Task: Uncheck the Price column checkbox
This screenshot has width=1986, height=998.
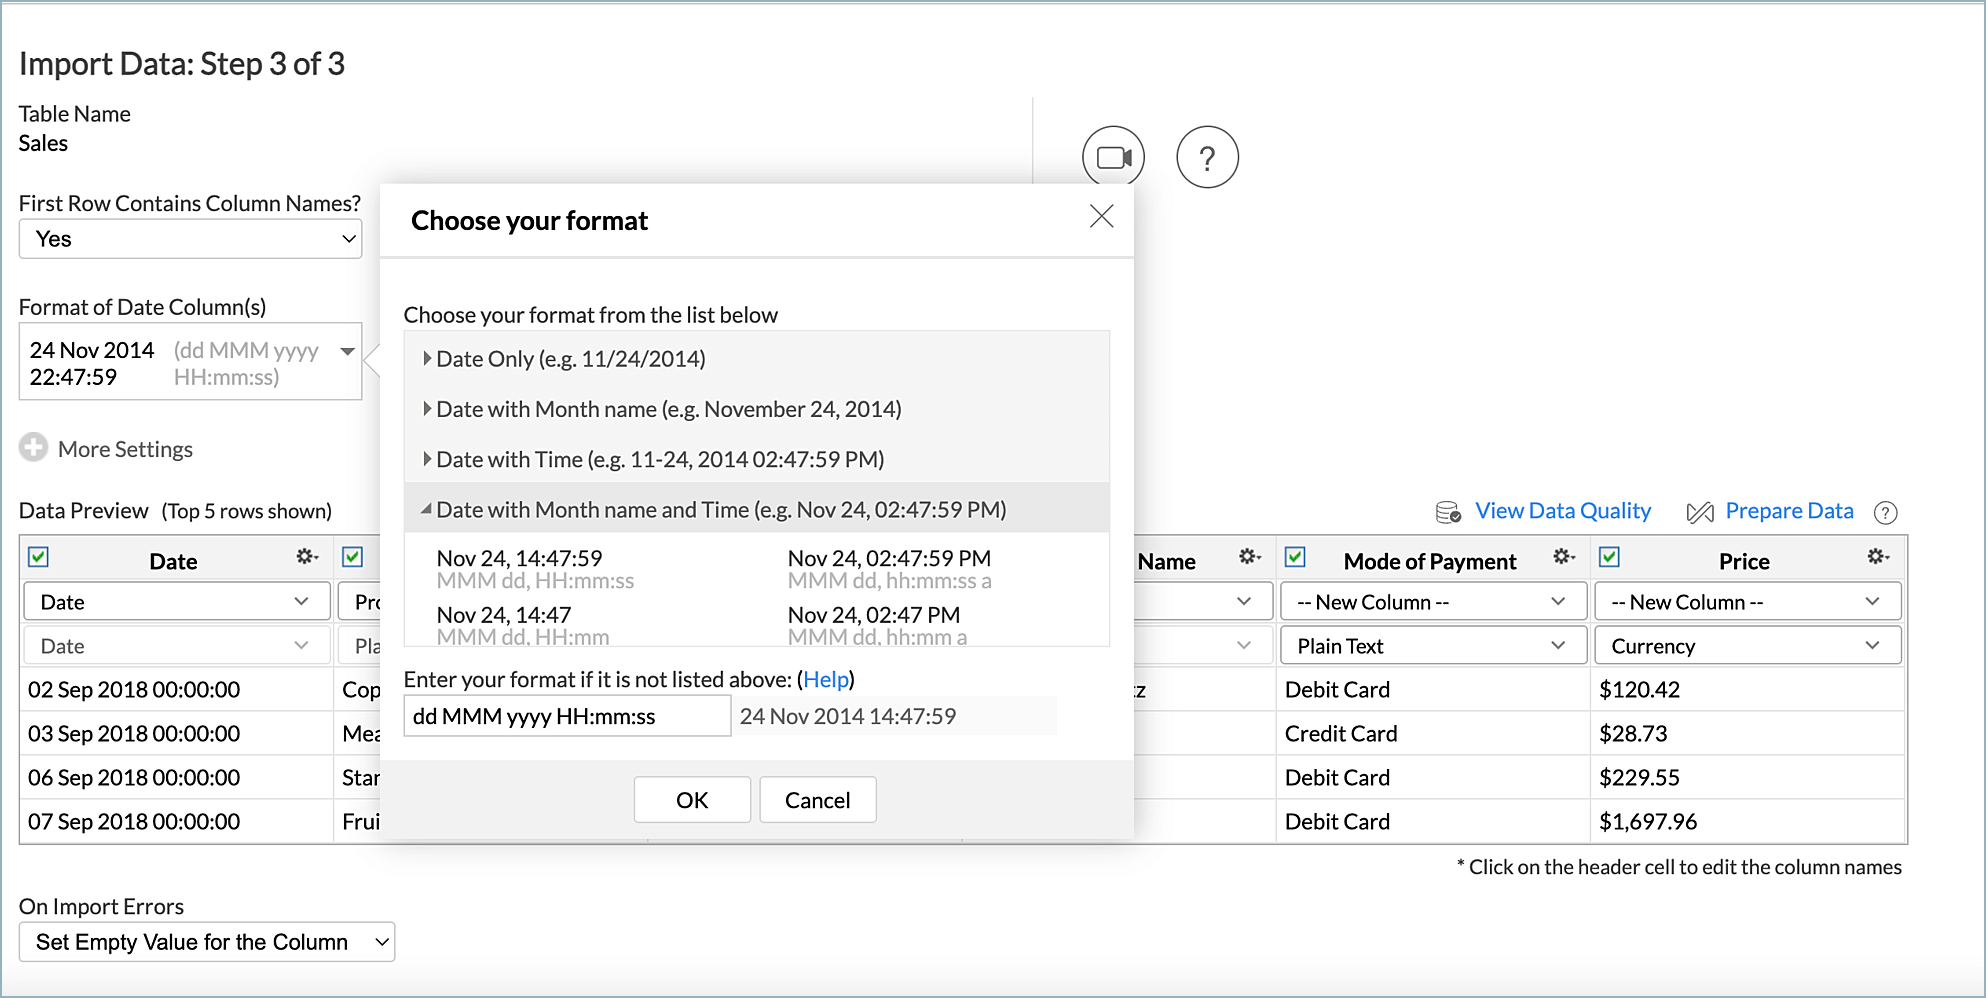Action: (x=1610, y=556)
